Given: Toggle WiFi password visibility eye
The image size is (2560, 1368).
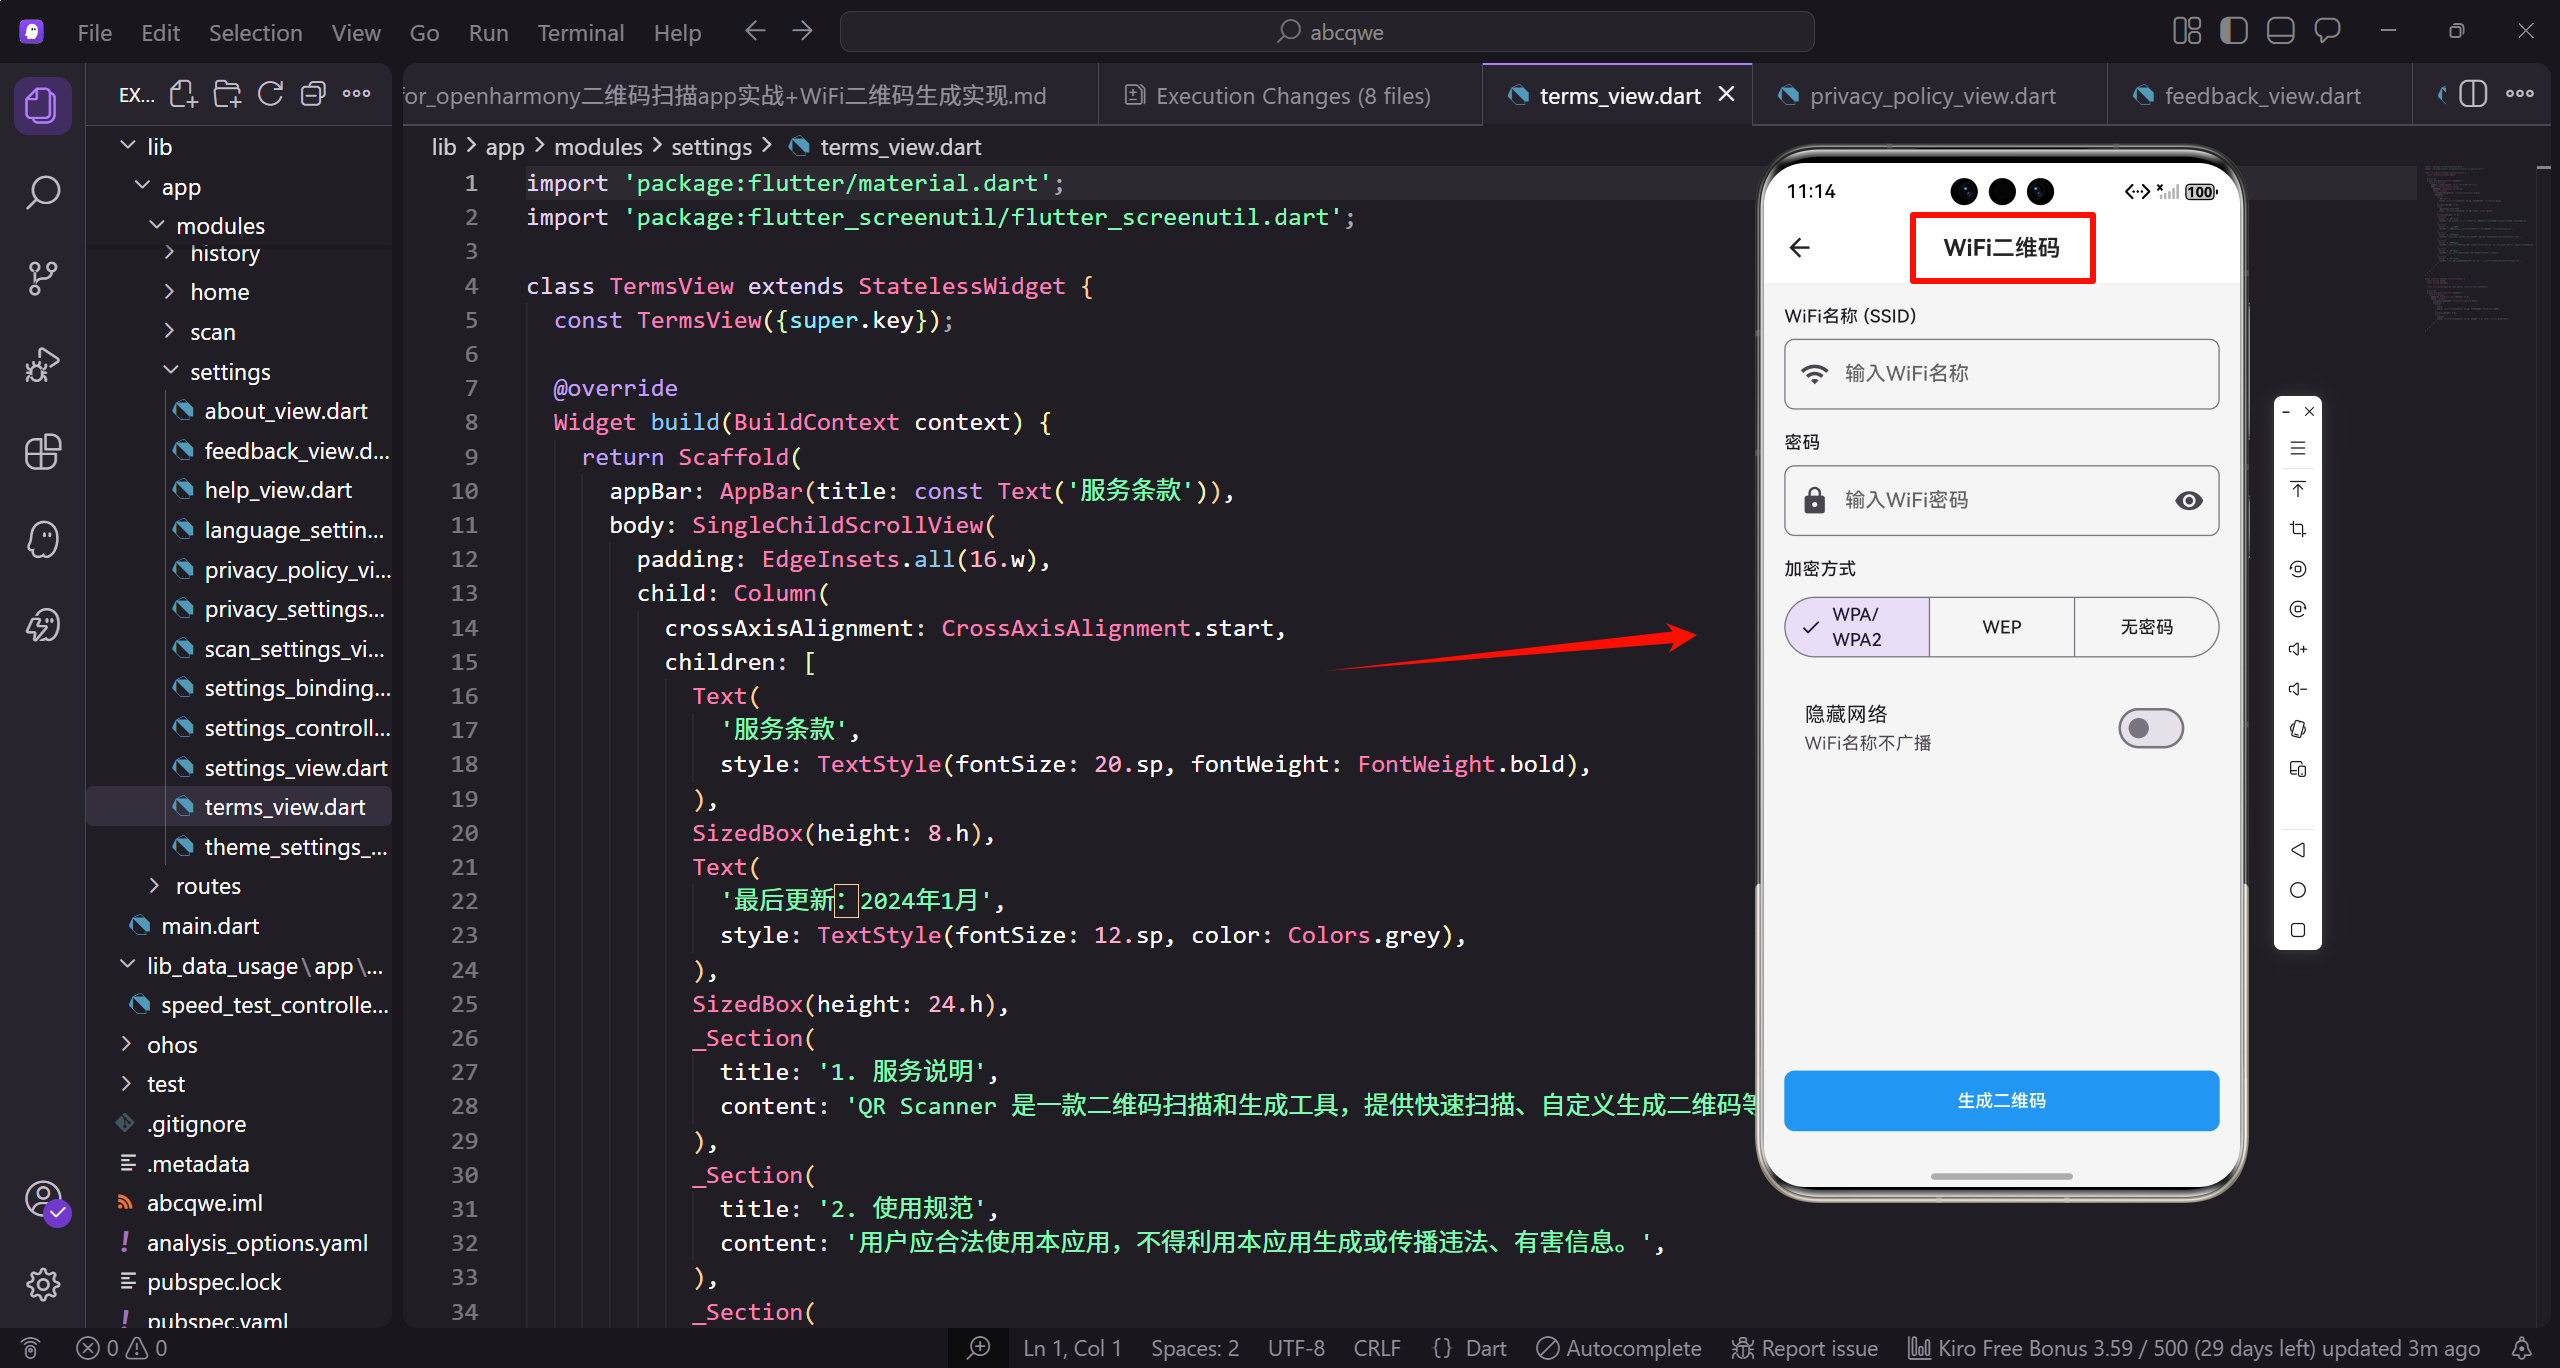Looking at the screenshot, I should pyautogui.click(x=2188, y=500).
